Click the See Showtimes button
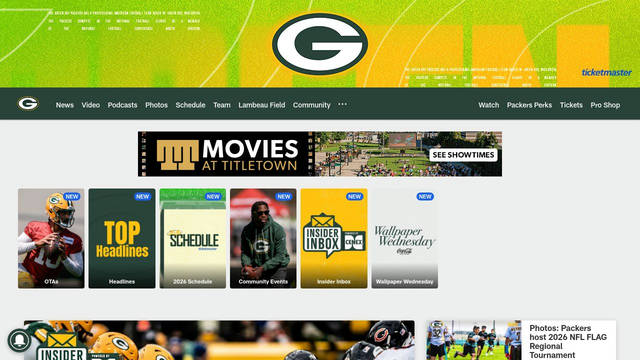Image resolution: width=640 pixels, height=360 pixels. [x=463, y=155]
